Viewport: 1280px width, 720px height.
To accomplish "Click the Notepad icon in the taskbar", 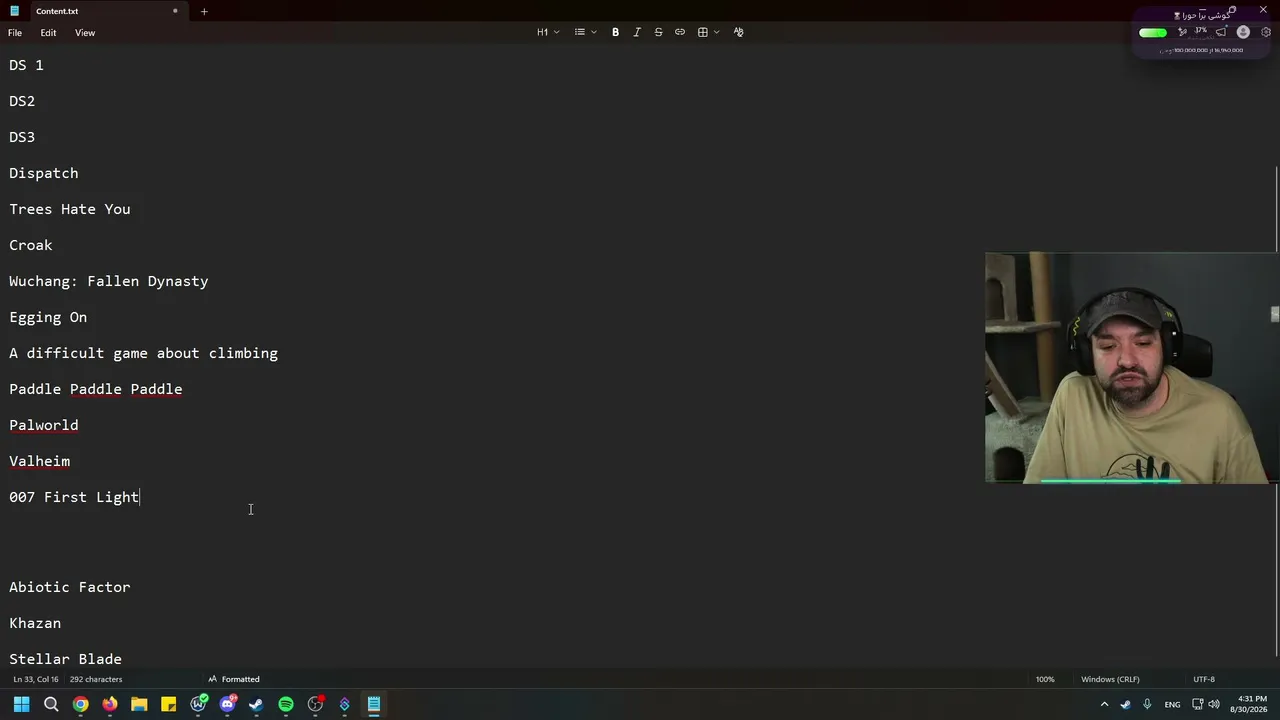I will point(374,704).
